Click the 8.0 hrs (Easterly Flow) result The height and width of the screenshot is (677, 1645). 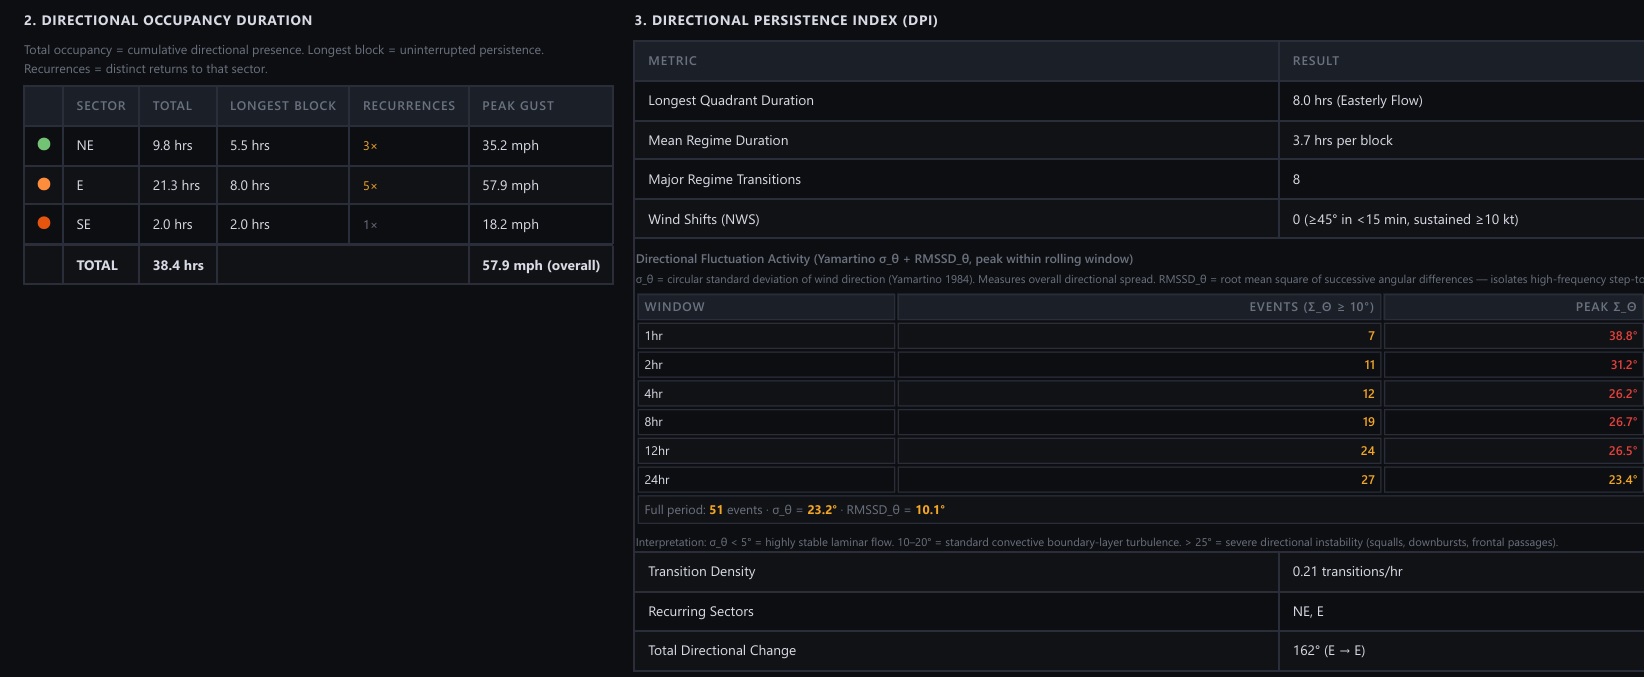(x=1357, y=100)
